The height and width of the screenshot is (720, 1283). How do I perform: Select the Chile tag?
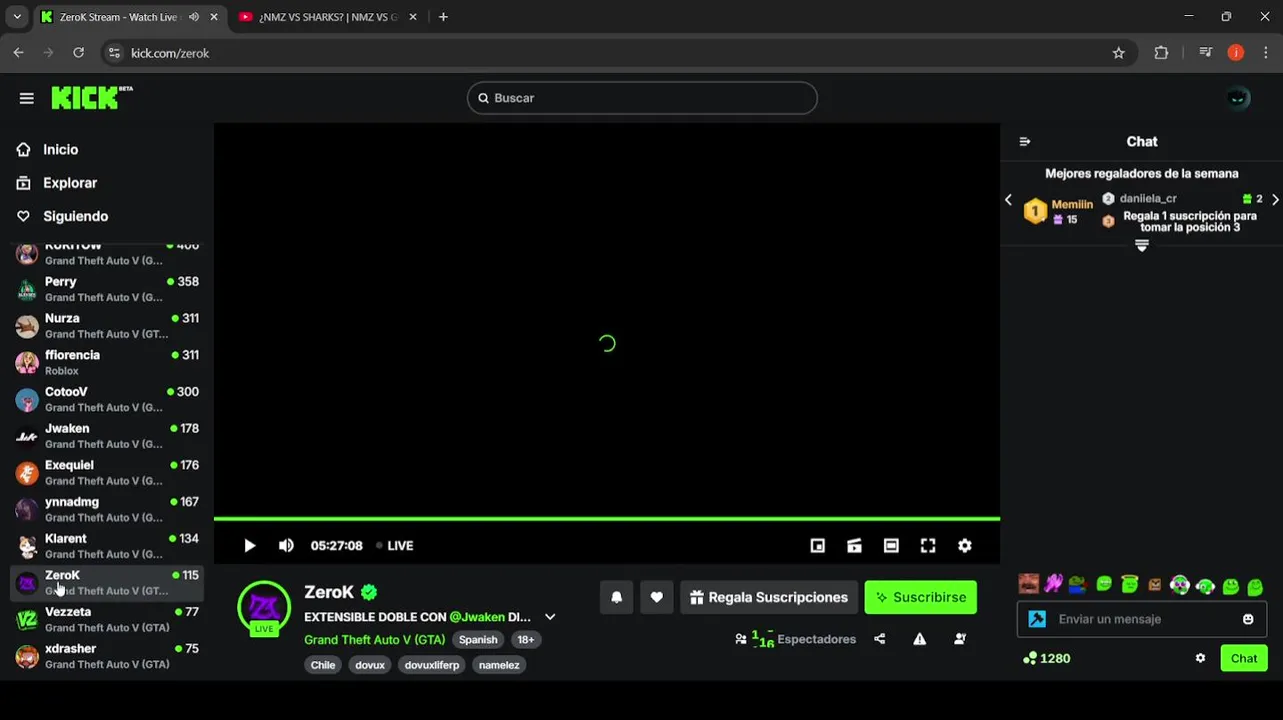point(323,665)
